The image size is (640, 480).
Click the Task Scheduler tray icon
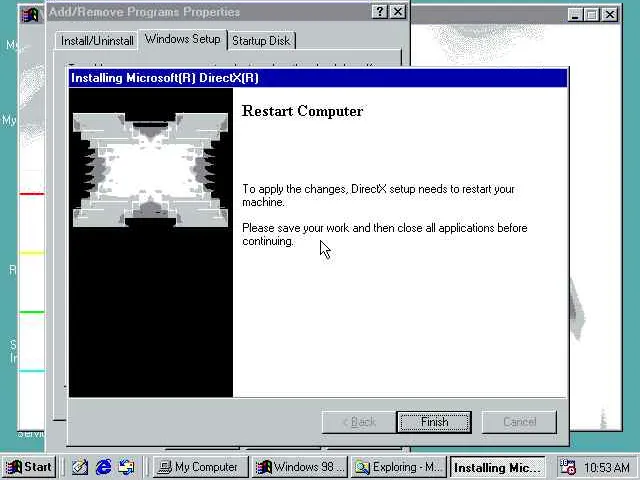coord(567,467)
